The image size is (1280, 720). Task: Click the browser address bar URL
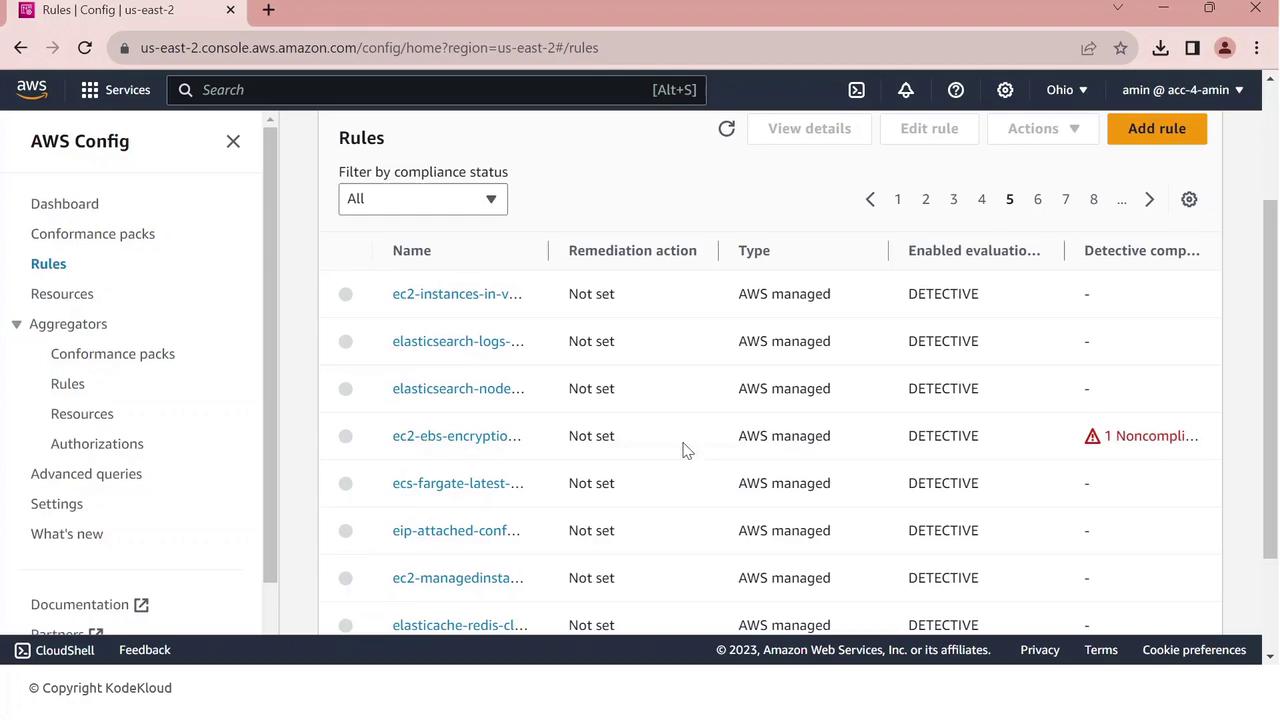tap(369, 48)
